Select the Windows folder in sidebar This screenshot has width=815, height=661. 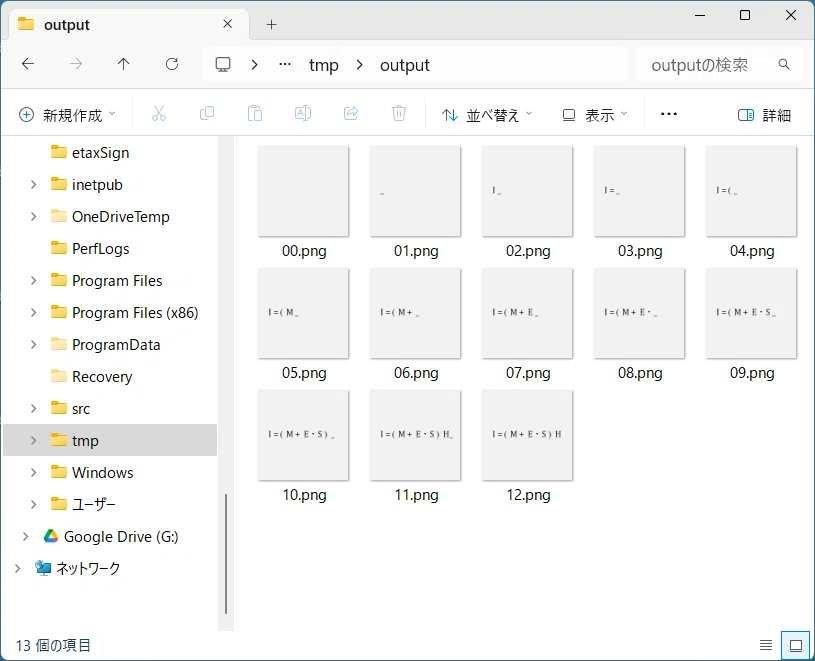tap(102, 472)
